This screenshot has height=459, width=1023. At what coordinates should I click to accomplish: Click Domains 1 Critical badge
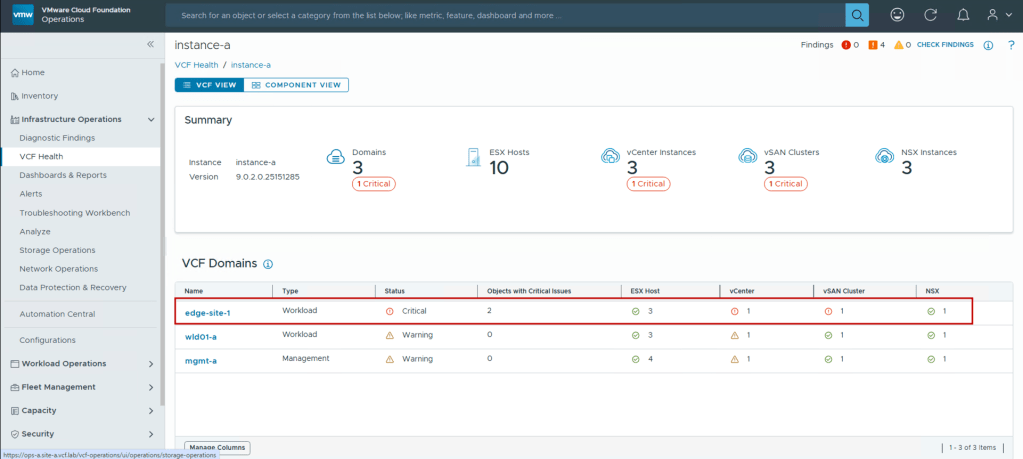tap(373, 184)
